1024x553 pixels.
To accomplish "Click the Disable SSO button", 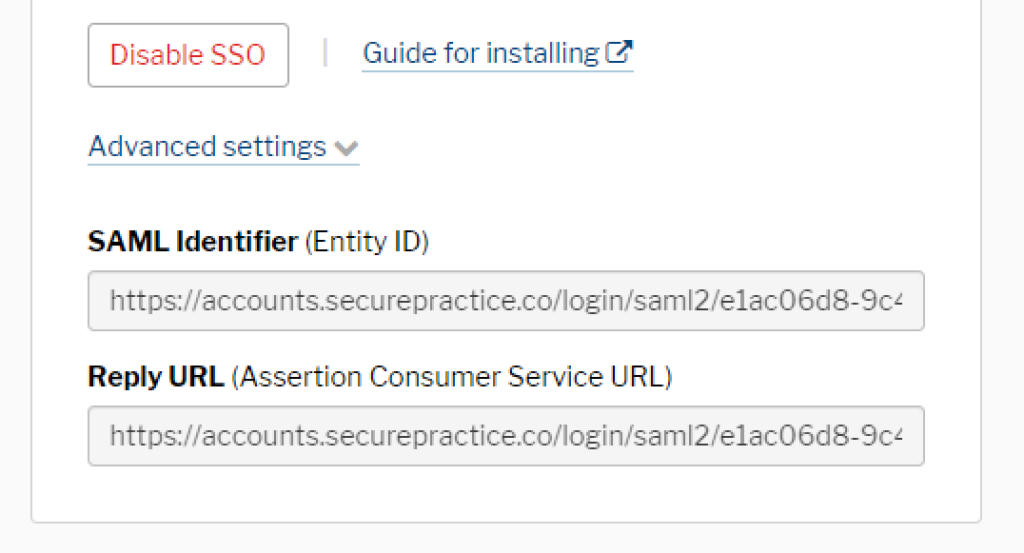I will tap(188, 55).
